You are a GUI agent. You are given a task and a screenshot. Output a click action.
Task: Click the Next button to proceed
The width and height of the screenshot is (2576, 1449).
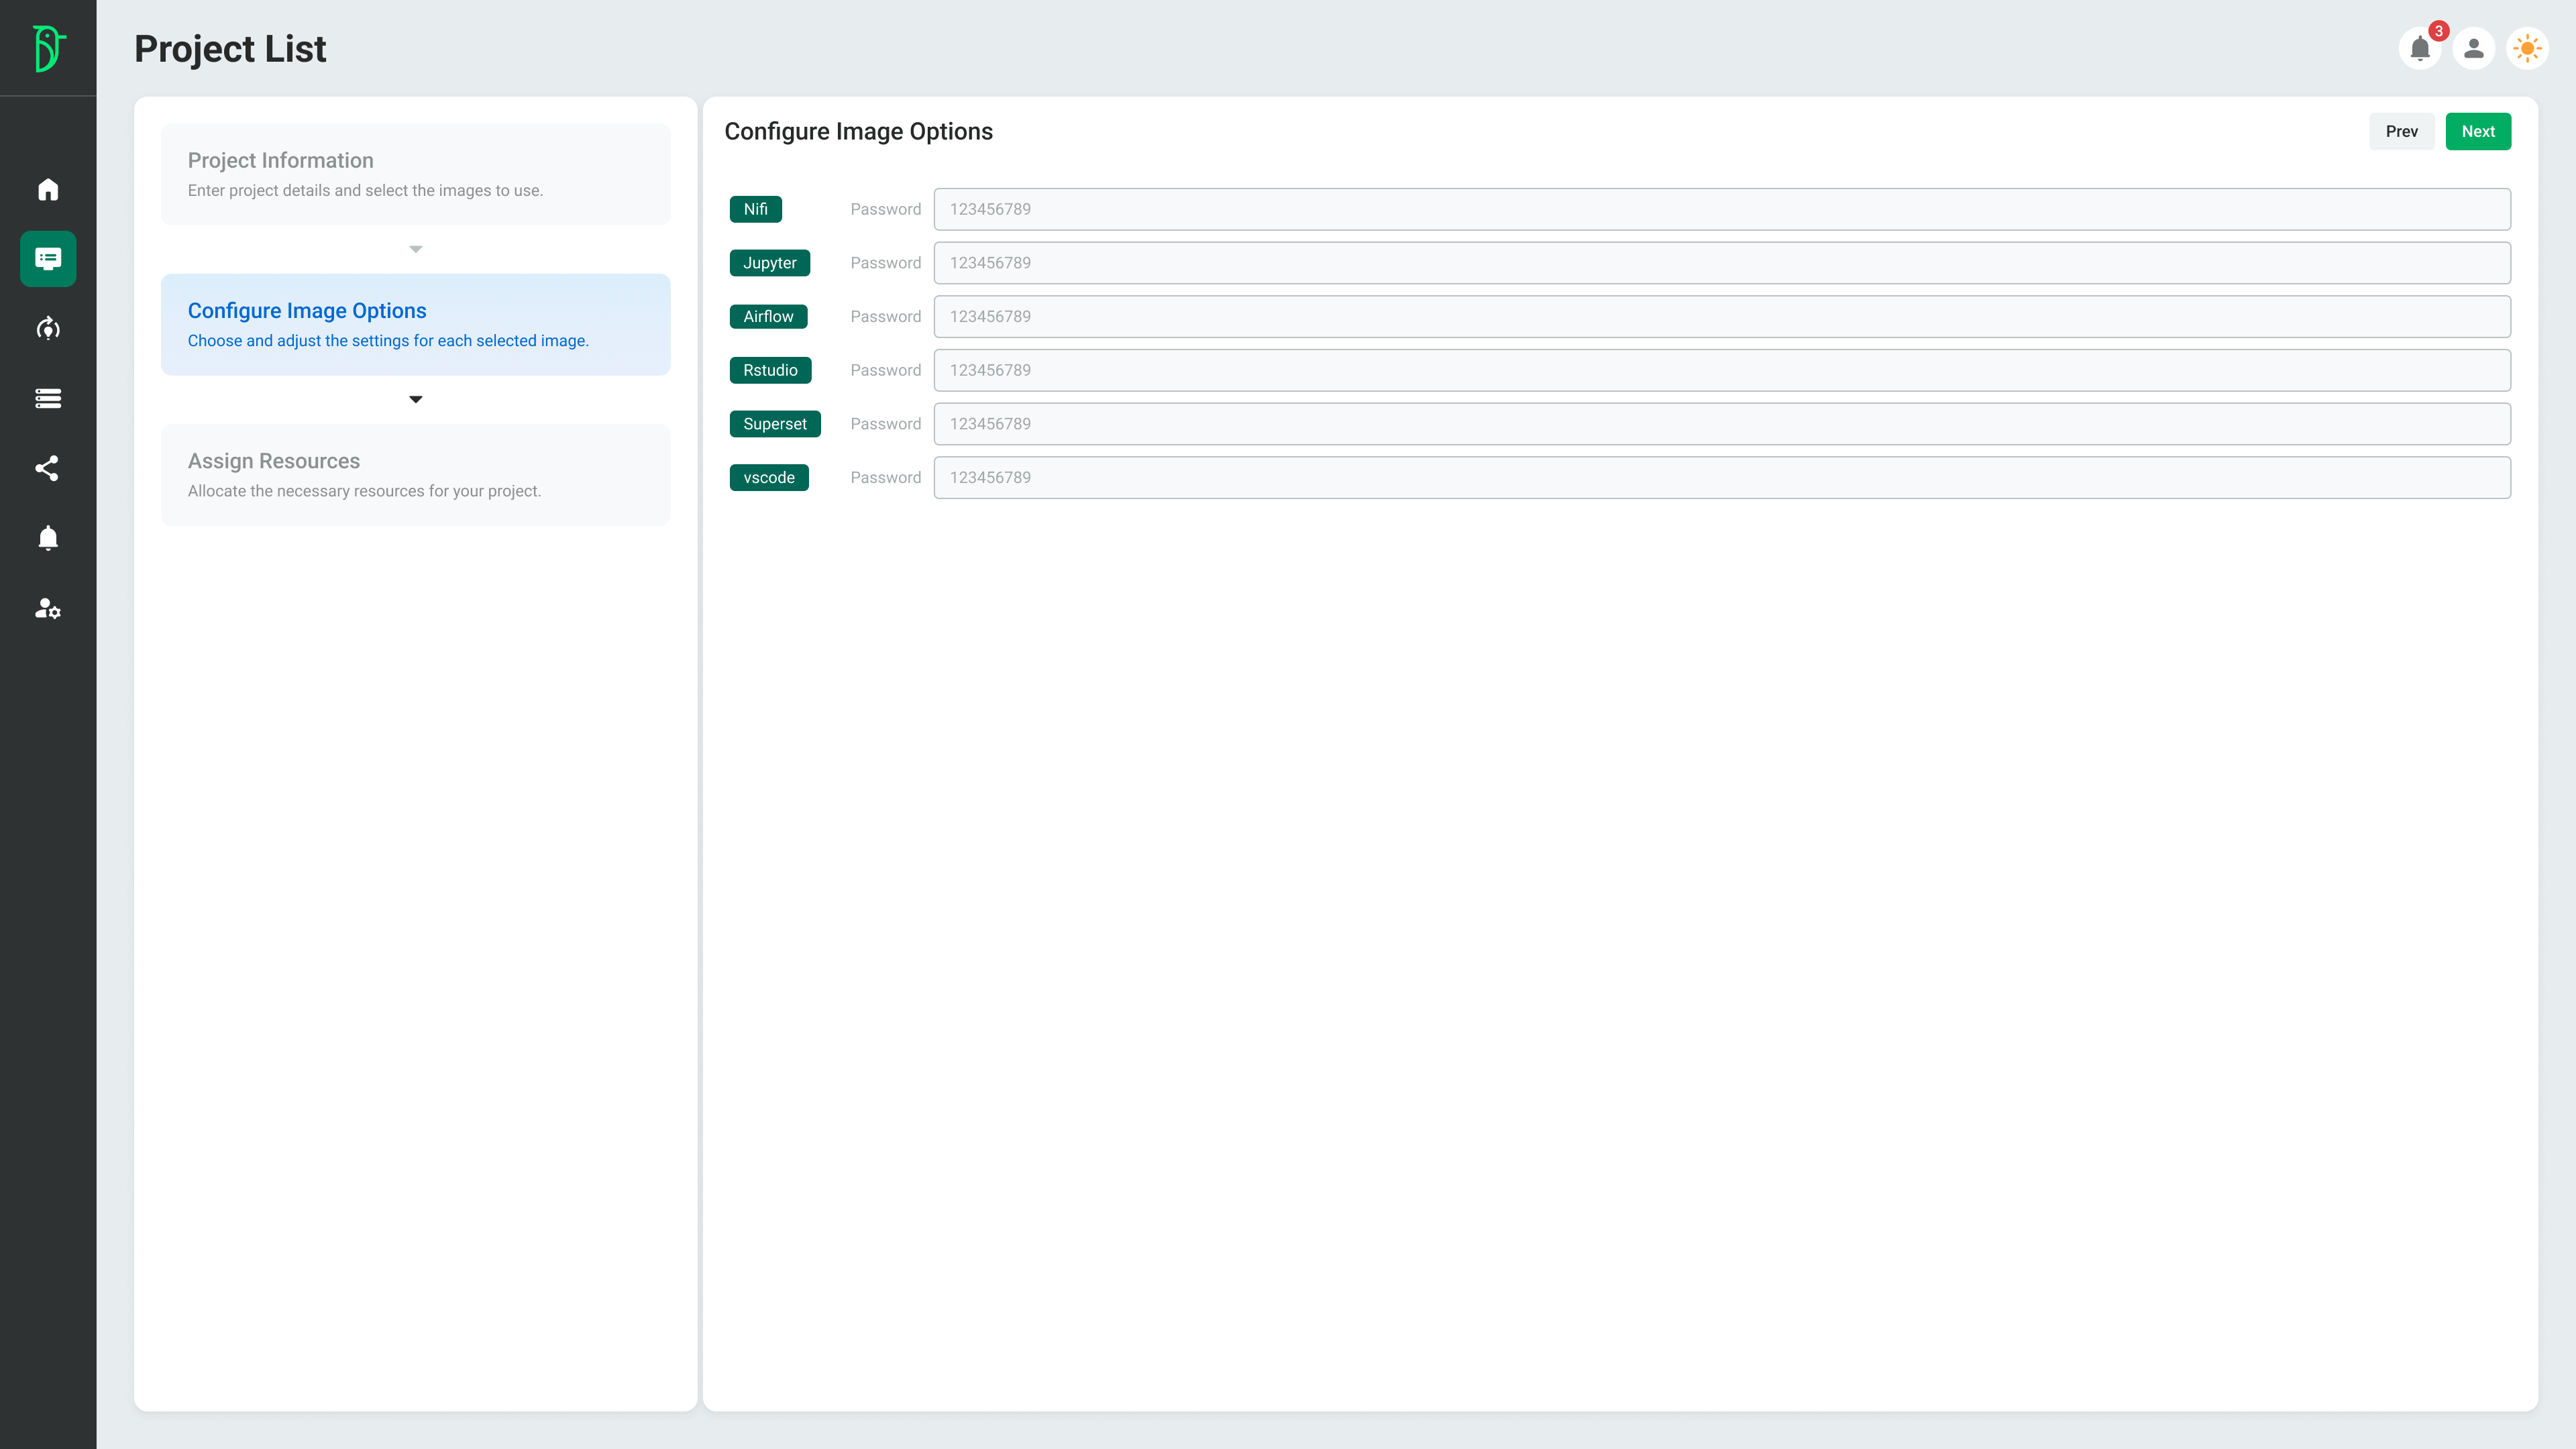(x=2479, y=131)
